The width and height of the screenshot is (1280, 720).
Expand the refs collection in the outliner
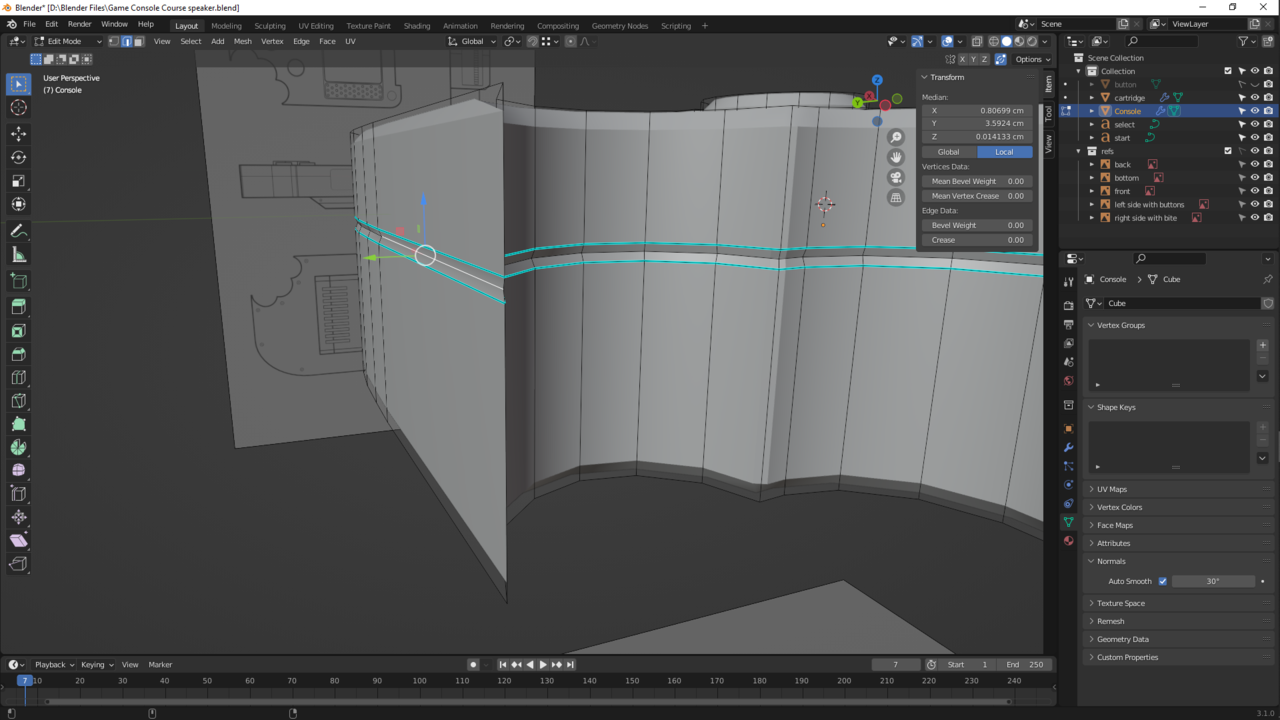click(x=1078, y=150)
